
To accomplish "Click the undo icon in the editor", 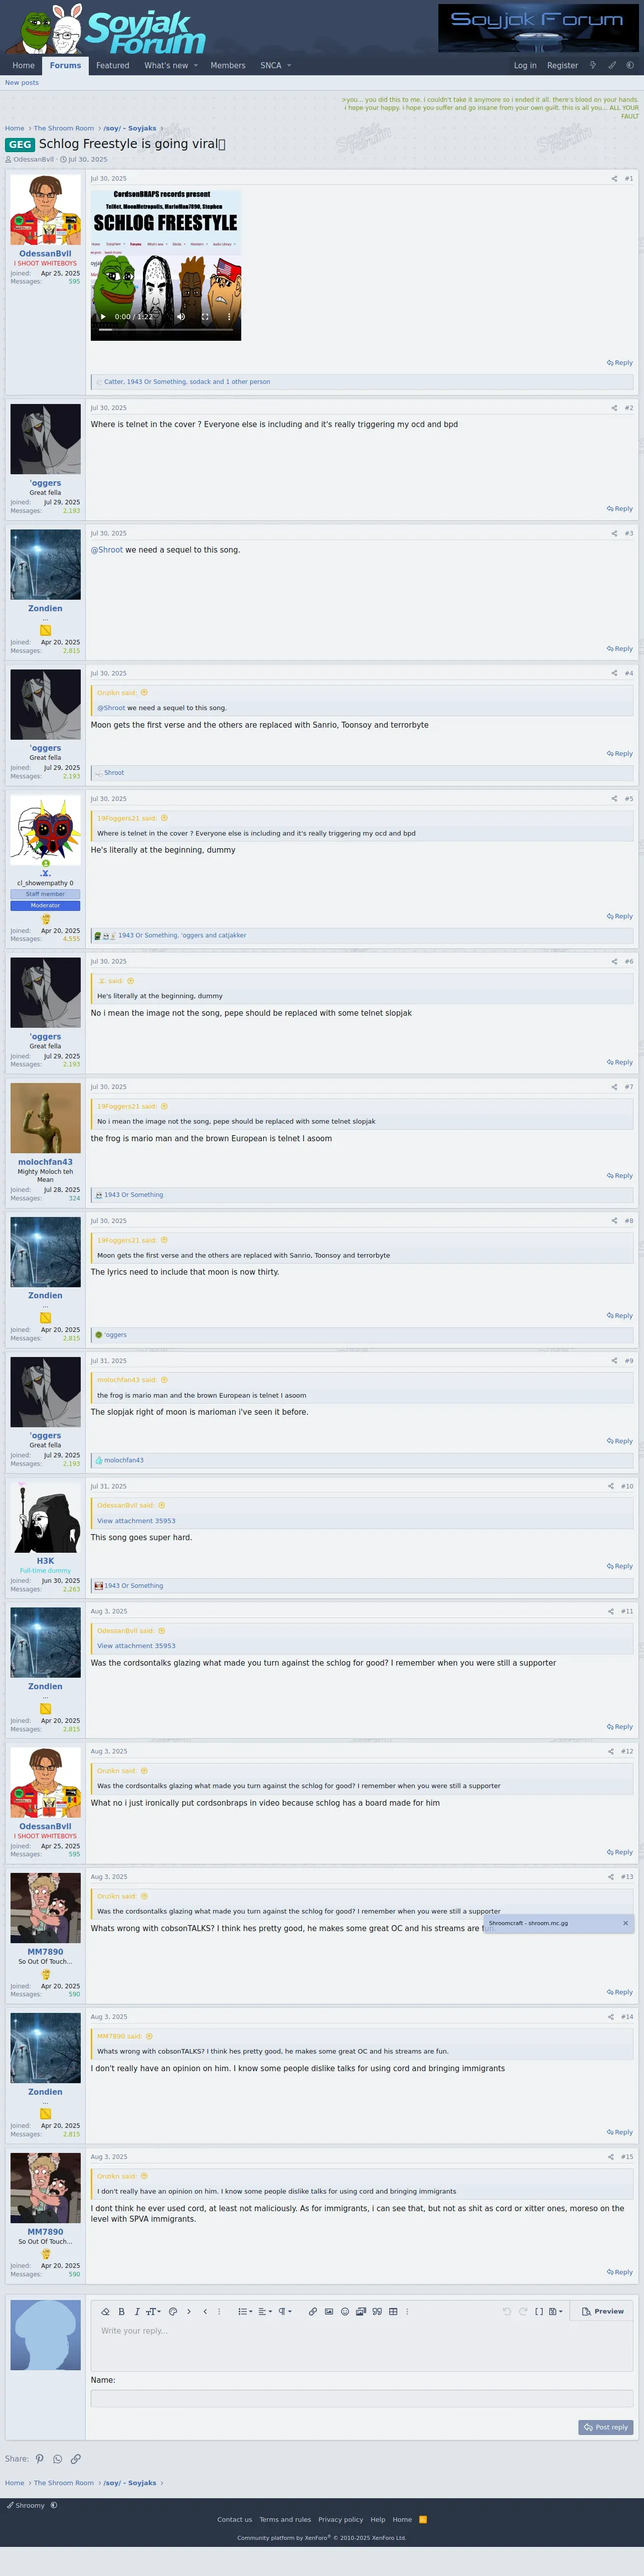I will tap(507, 2311).
